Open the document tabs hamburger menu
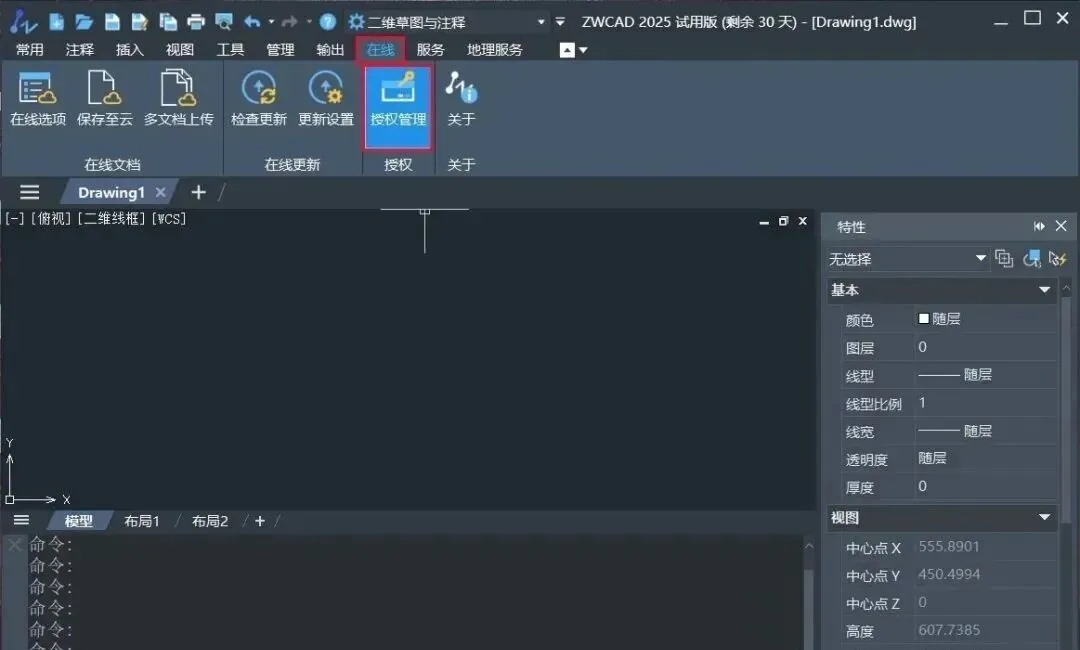Screen dimensions: 1080x650 pos(30,192)
